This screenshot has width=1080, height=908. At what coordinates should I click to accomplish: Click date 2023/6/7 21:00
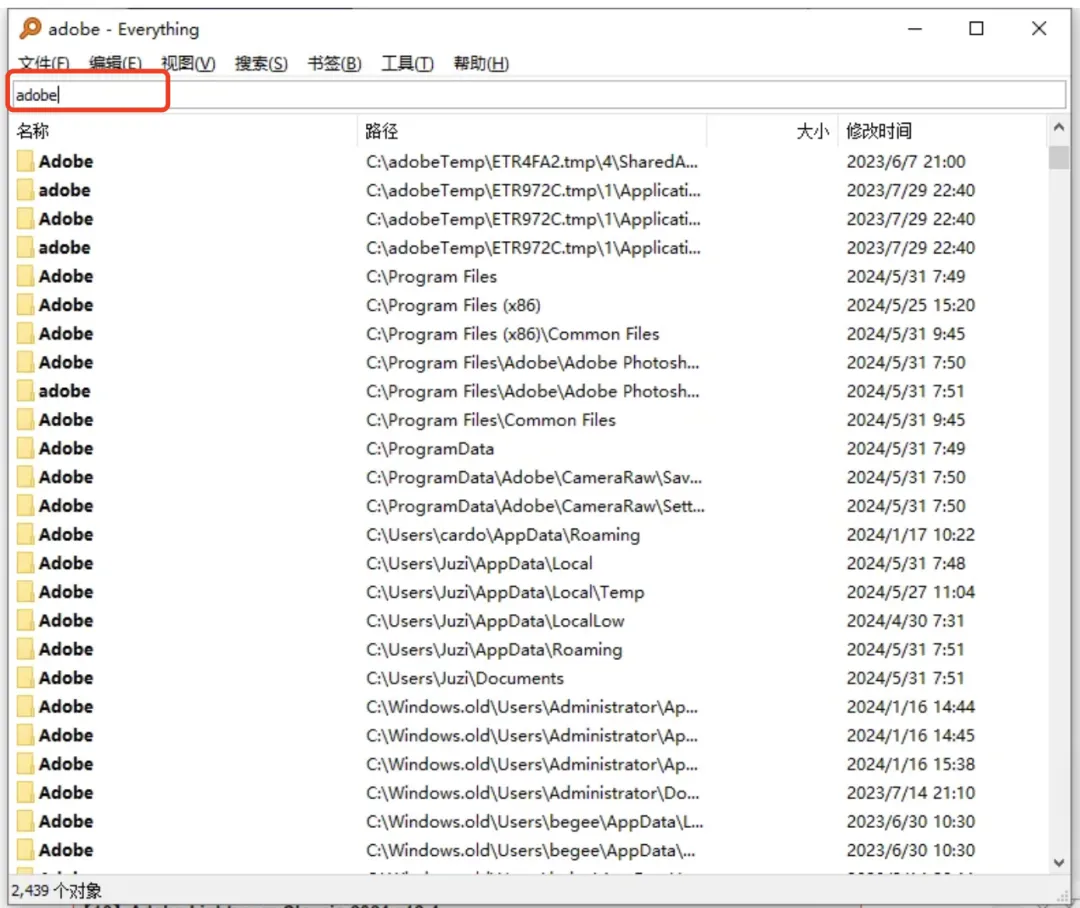coord(906,161)
